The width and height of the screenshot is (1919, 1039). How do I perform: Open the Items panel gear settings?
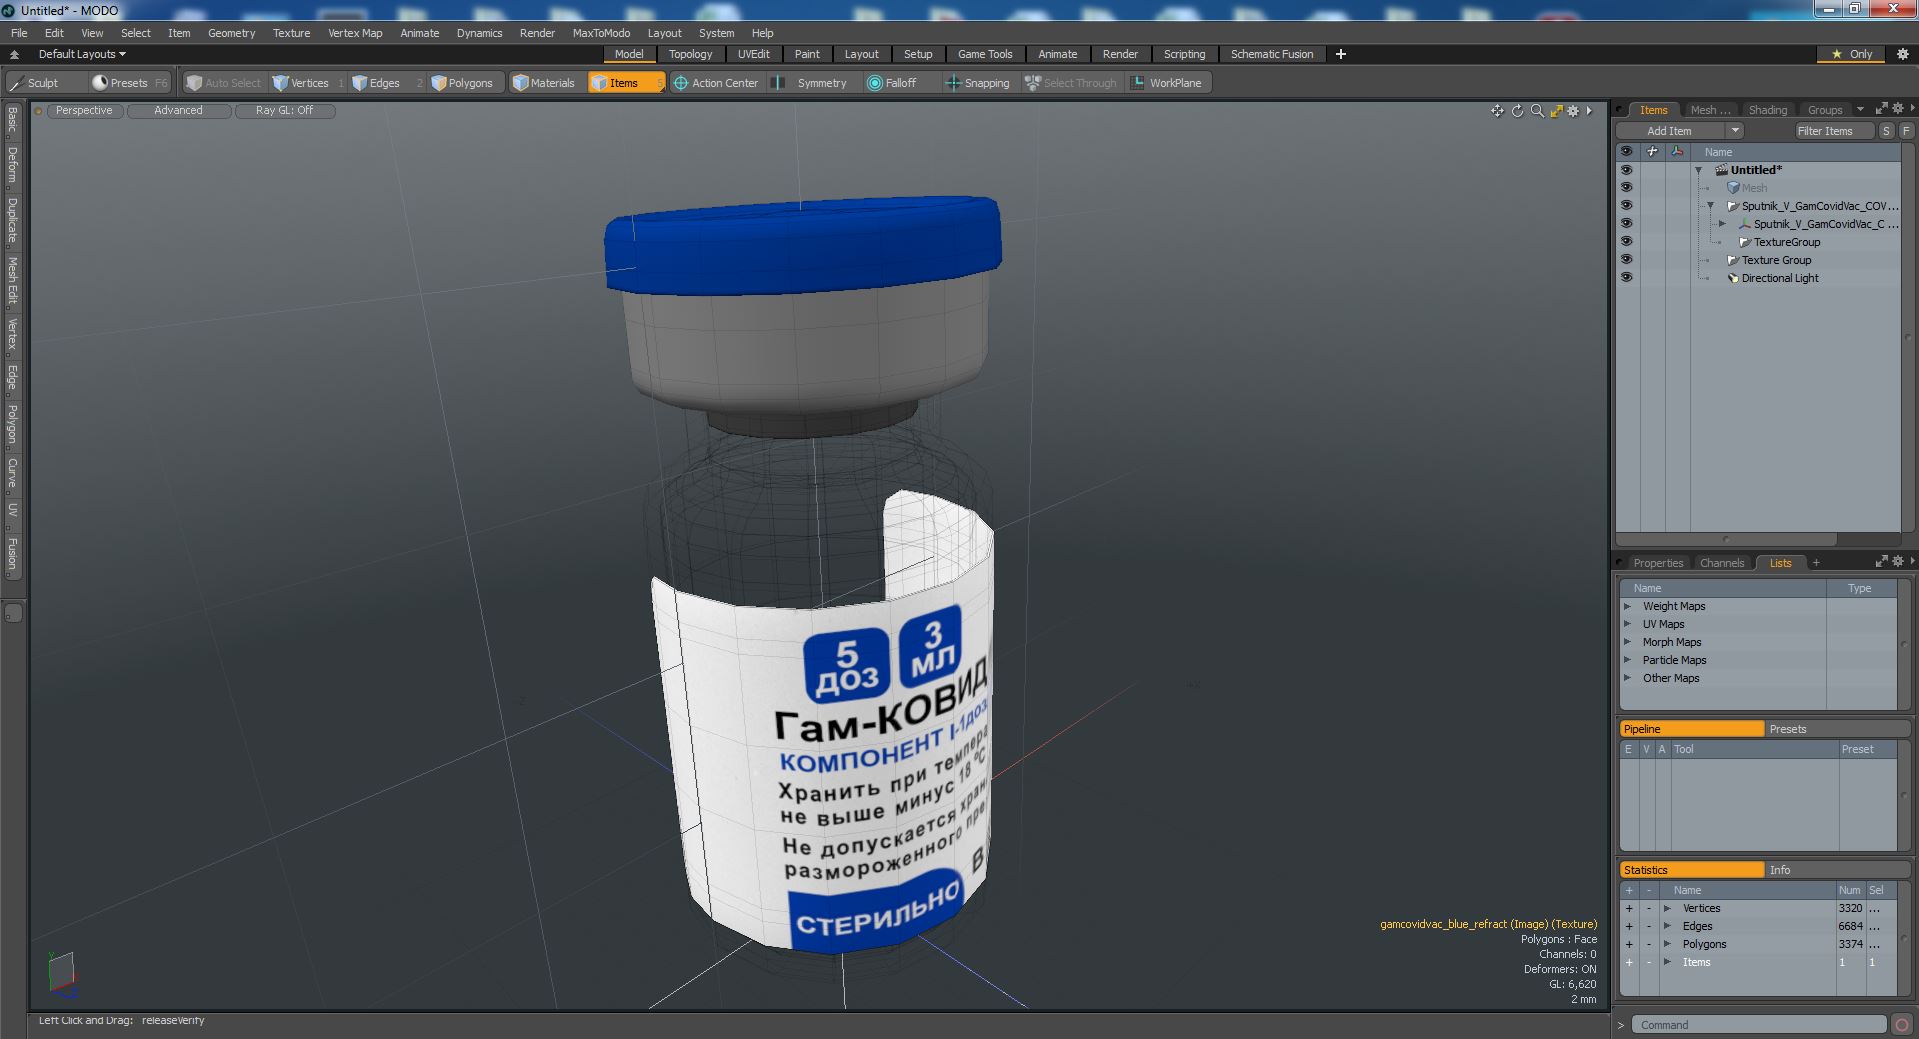tap(1897, 109)
